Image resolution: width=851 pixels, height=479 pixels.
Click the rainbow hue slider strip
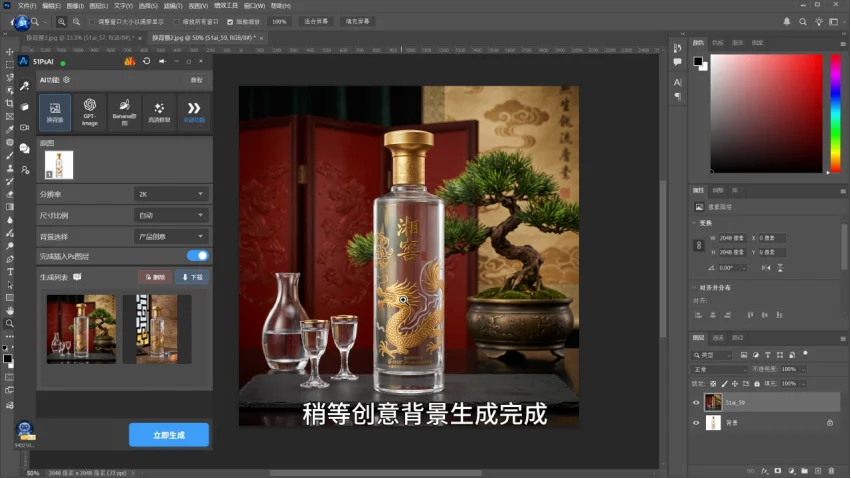[x=836, y=113]
